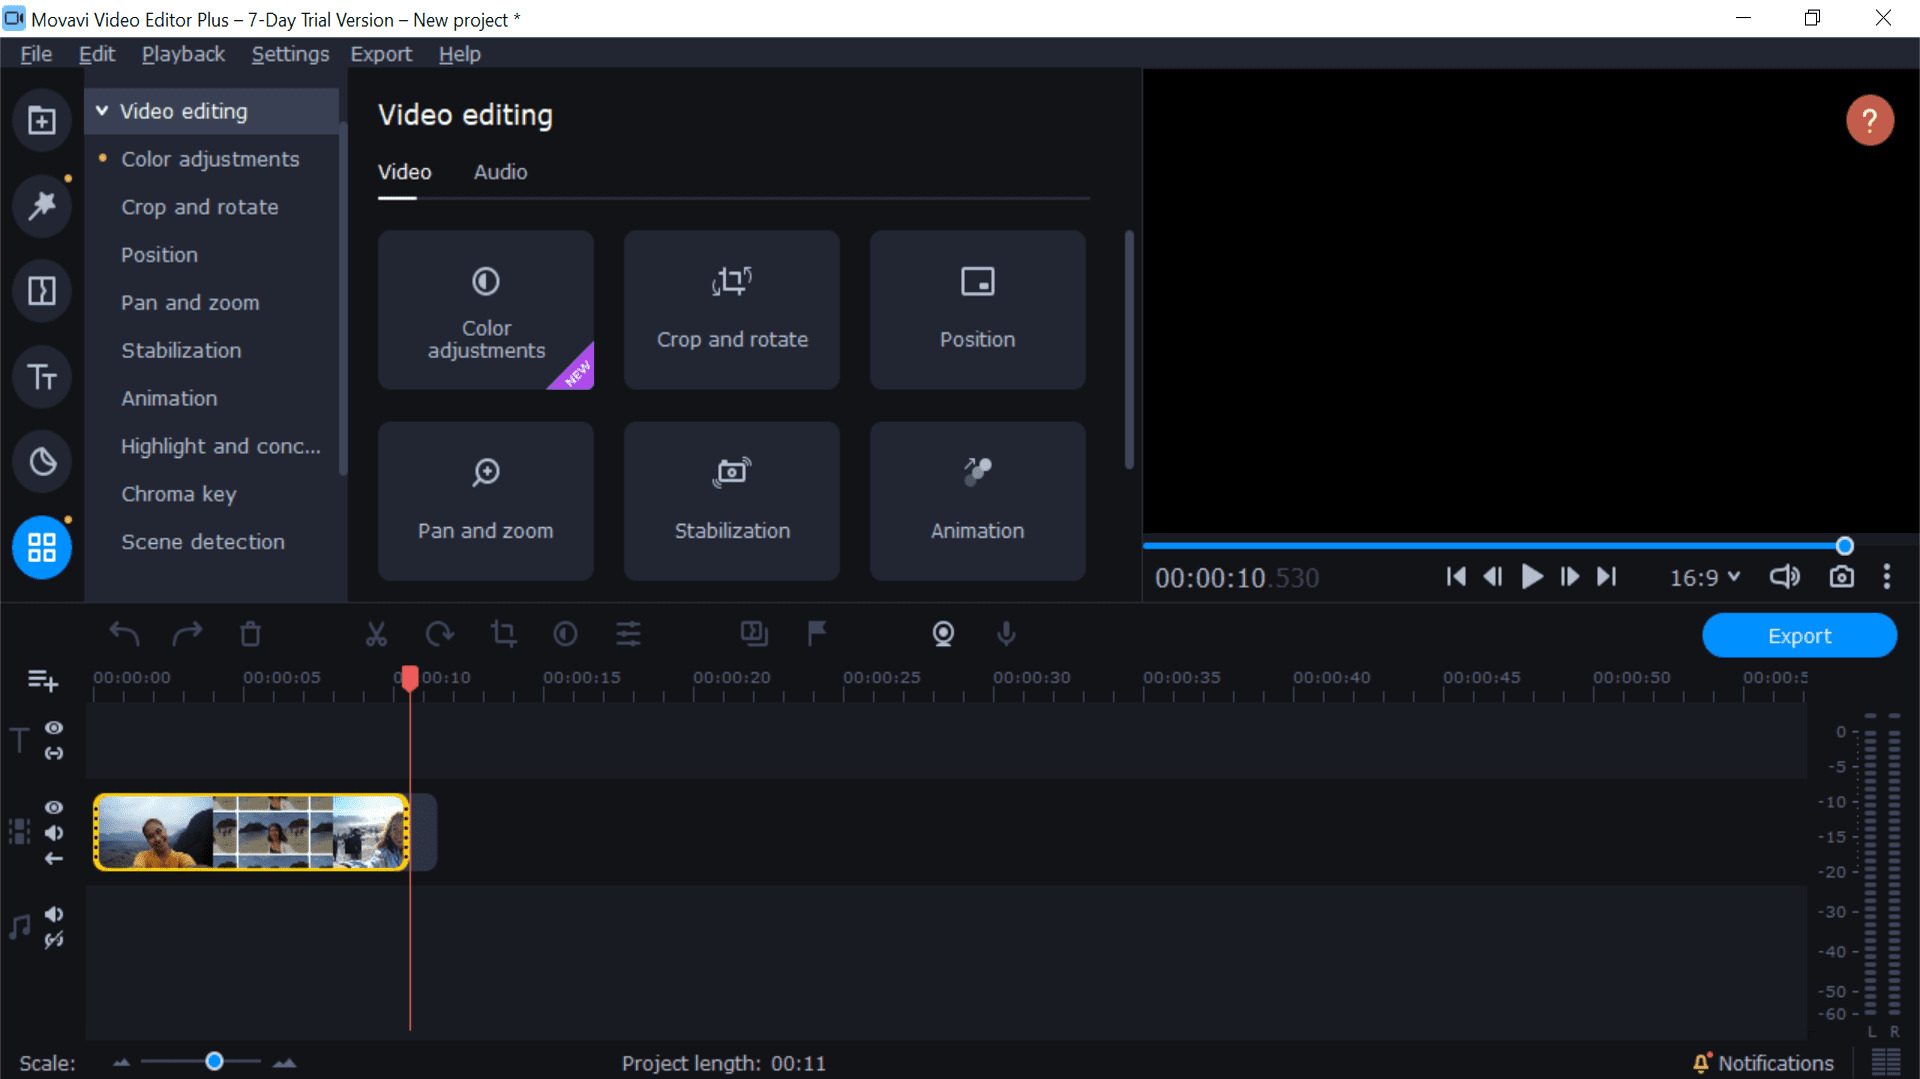Open the Playback menu
The width and height of the screenshot is (1920, 1079).
click(183, 54)
